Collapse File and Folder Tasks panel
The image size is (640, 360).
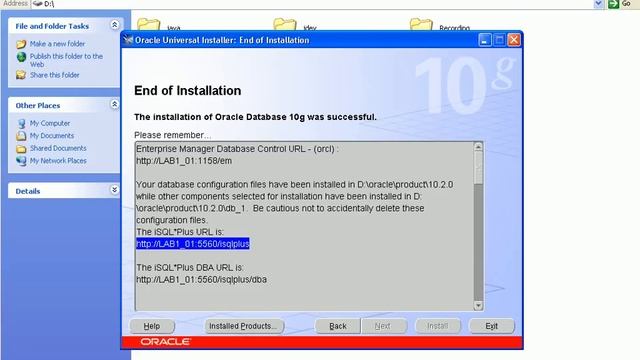click(115, 25)
